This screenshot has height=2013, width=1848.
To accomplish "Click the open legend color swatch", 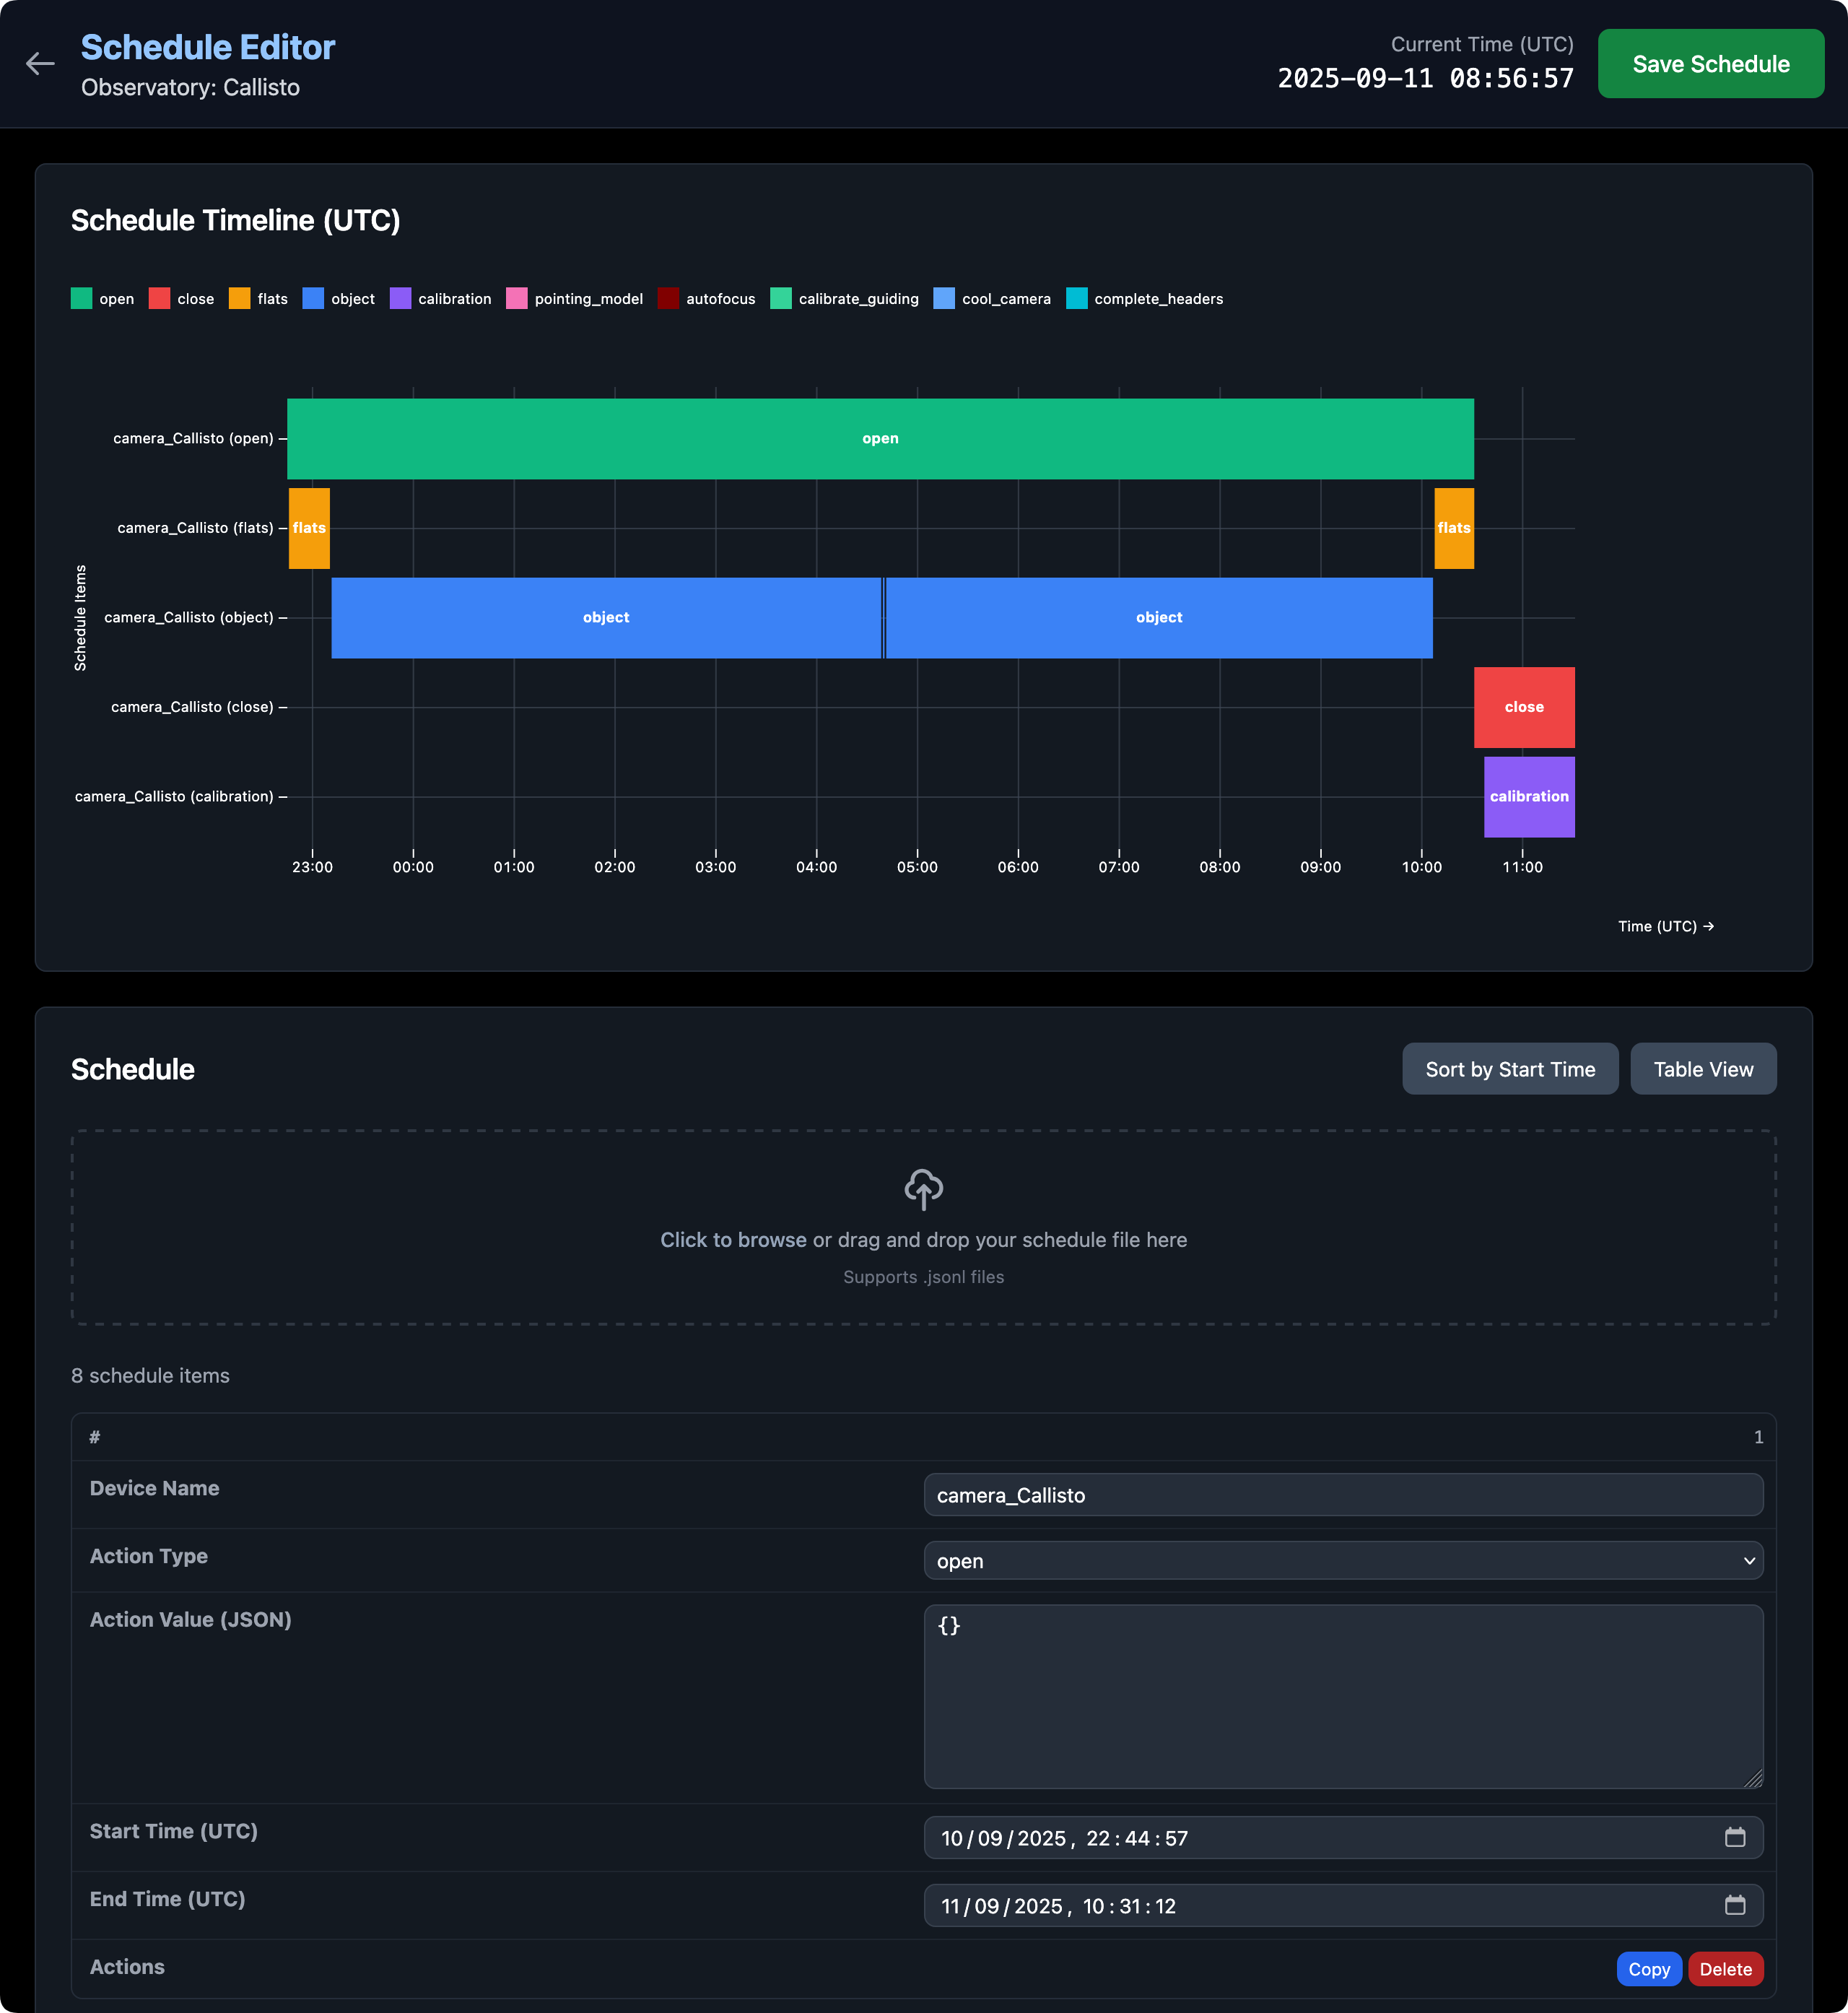I will [82, 299].
